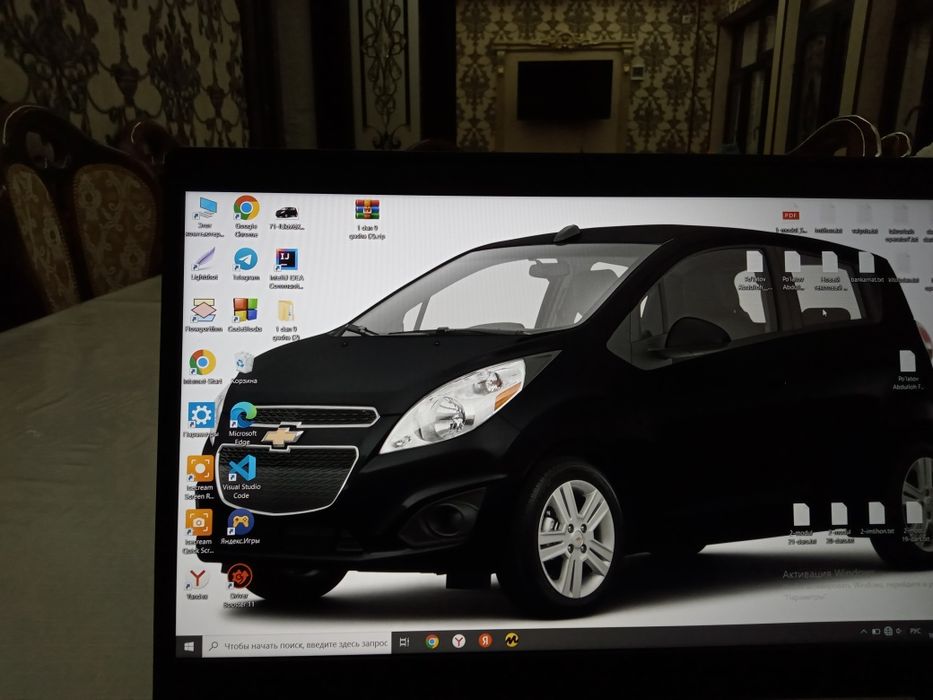Open the yellow round taskbar app icon
The image size is (933, 700).
512,640
